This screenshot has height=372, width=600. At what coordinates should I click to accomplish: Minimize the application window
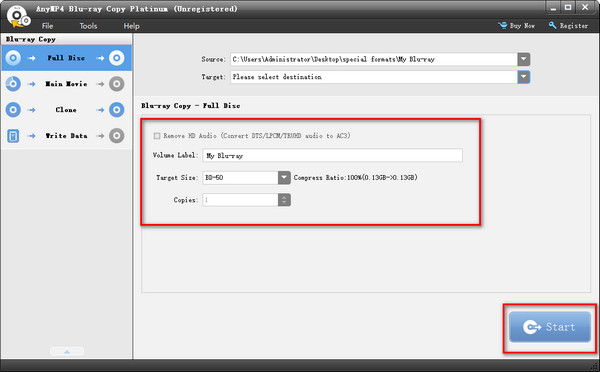(x=553, y=7)
